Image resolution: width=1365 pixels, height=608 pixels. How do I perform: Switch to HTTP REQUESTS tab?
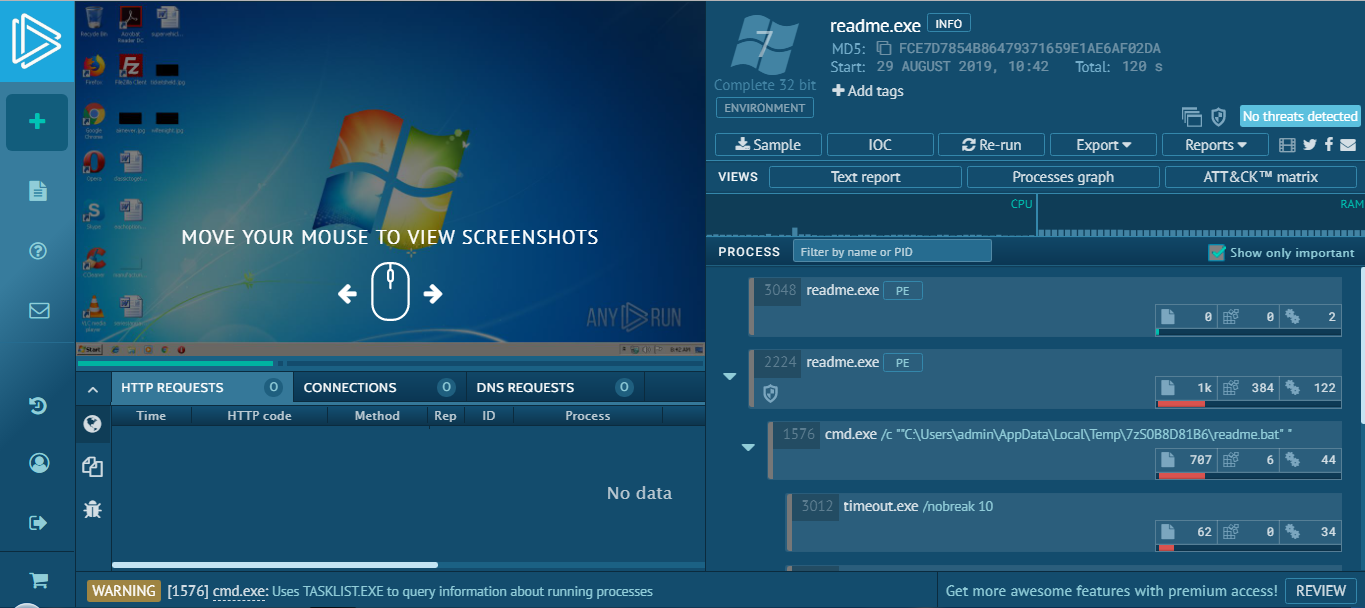(x=201, y=387)
